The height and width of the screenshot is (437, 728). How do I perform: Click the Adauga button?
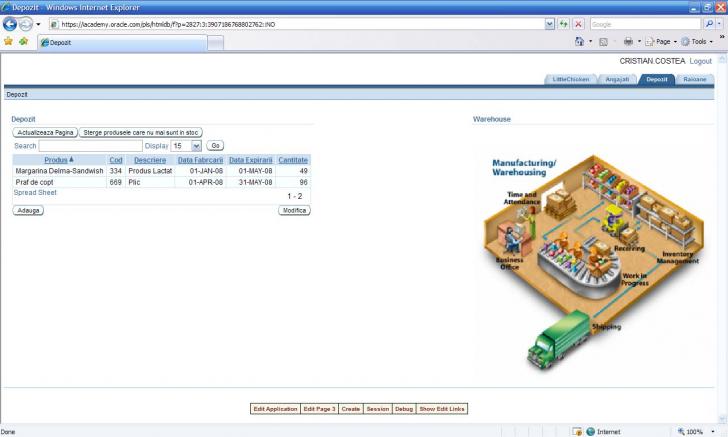pos(28,211)
